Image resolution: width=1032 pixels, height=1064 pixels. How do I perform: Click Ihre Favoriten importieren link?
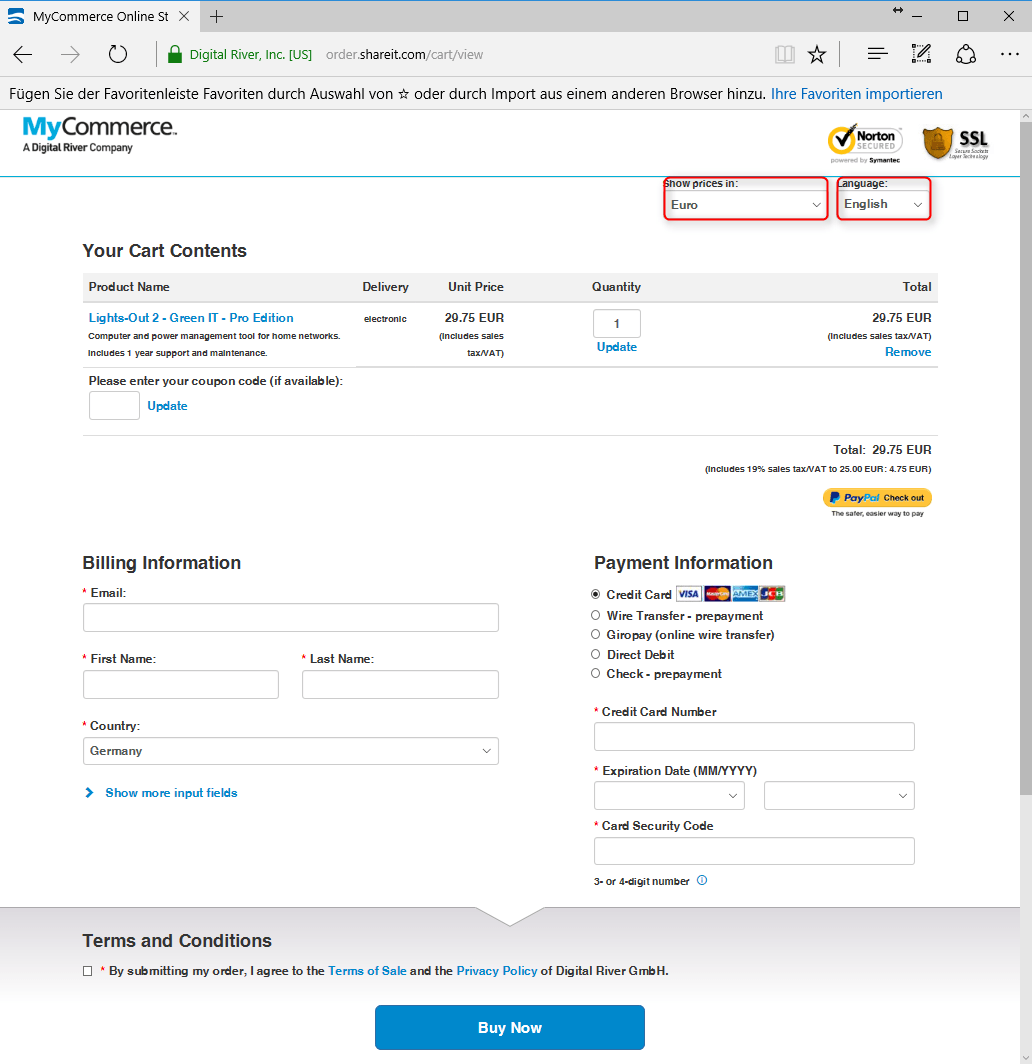[856, 94]
